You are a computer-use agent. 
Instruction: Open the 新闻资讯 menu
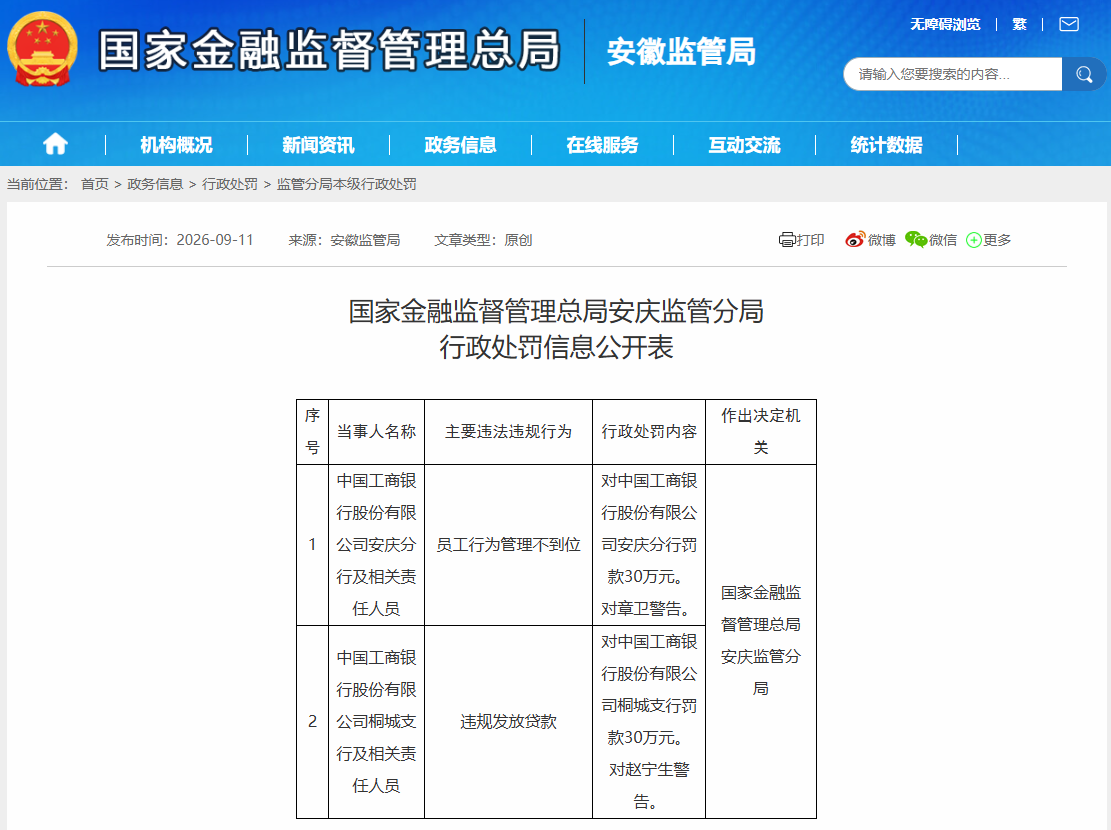point(318,145)
